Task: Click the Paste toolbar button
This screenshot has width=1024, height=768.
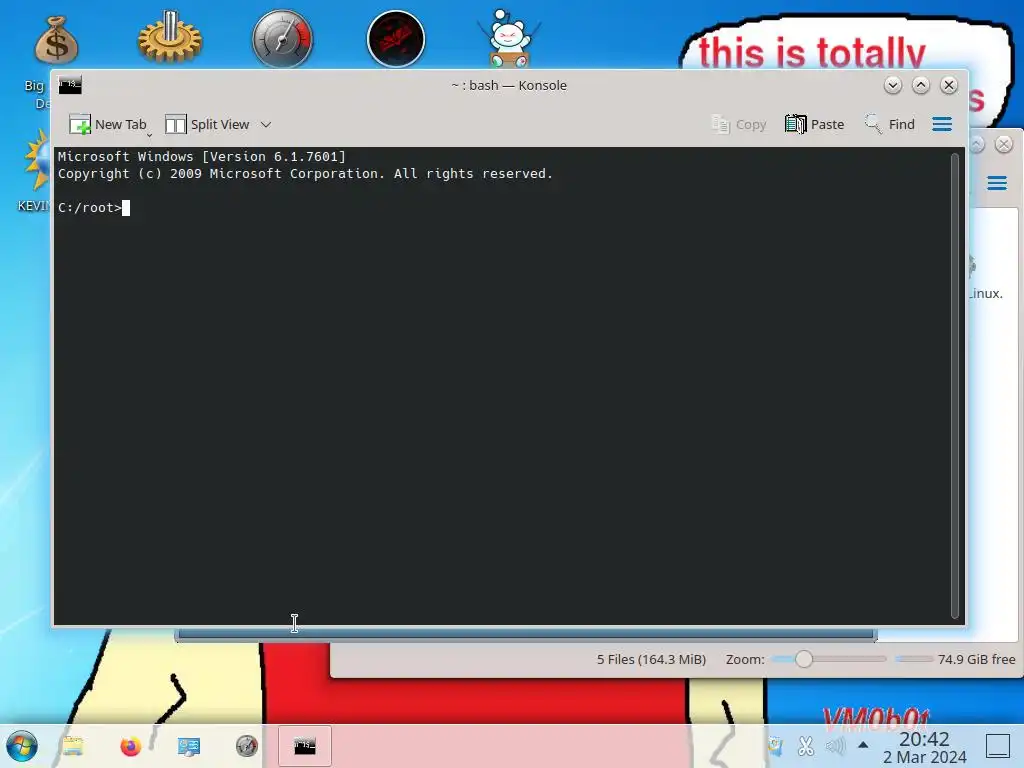Action: click(x=814, y=124)
